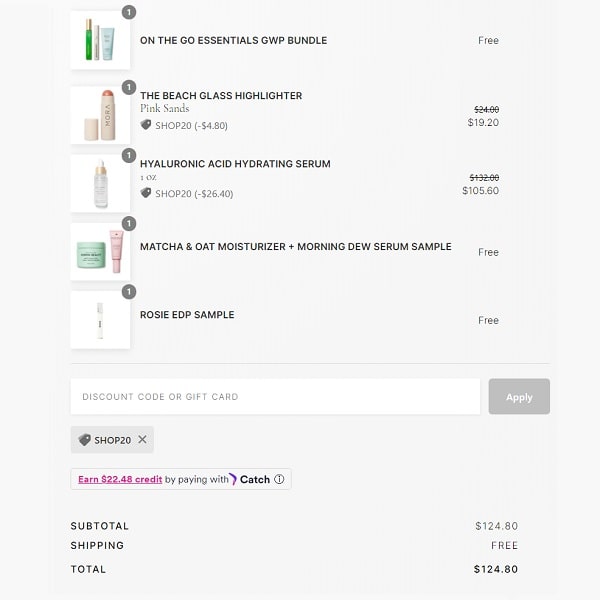Image resolution: width=600 pixels, height=600 pixels.
Task: Open the Earn $22.48 credit link
Action: (x=120, y=480)
